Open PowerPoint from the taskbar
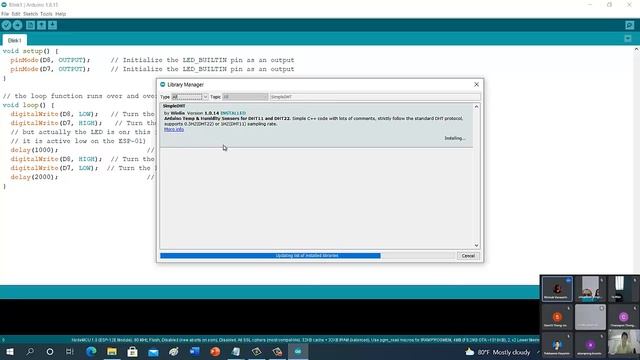The width and height of the screenshot is (640, 360). pos(216,351)
